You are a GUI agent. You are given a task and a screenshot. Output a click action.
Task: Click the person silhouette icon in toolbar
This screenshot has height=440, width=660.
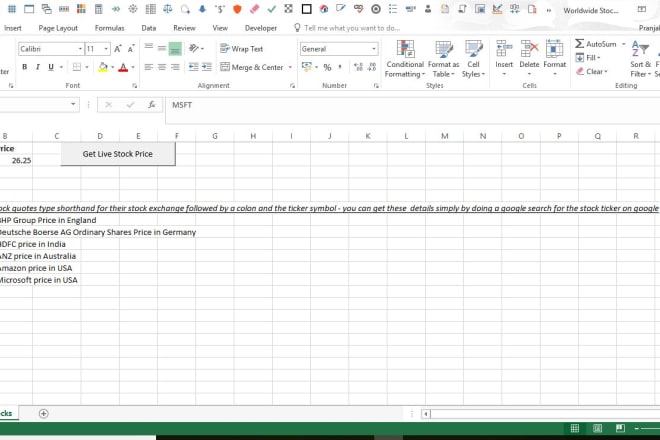tap(428, 9)
